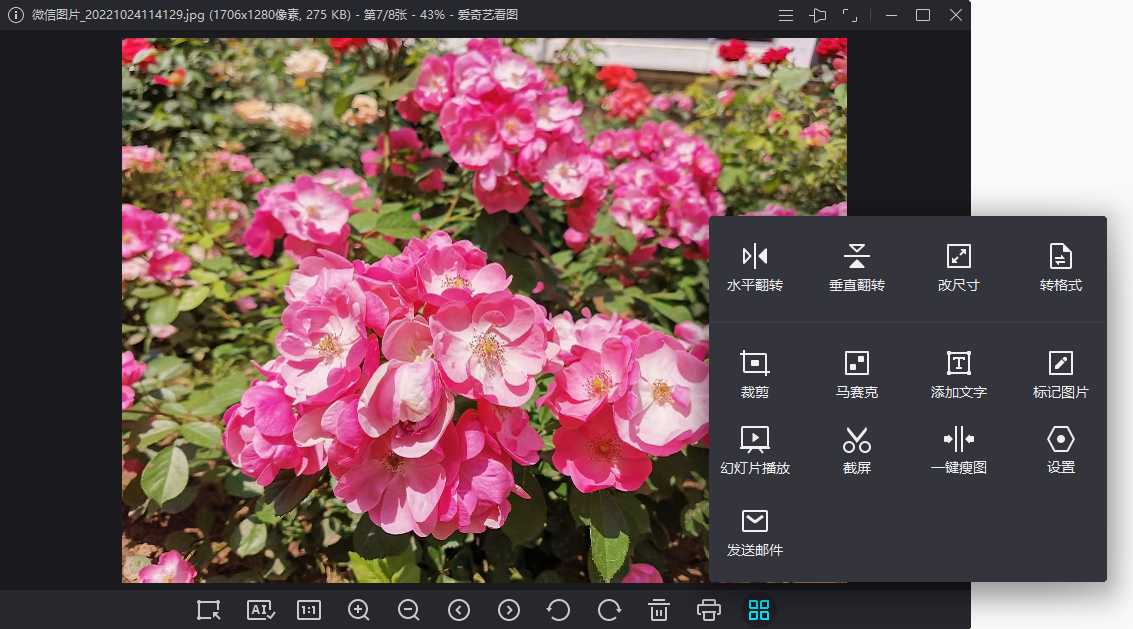1133x629 pixels.
Task: Print the current image
Action: 709,610
